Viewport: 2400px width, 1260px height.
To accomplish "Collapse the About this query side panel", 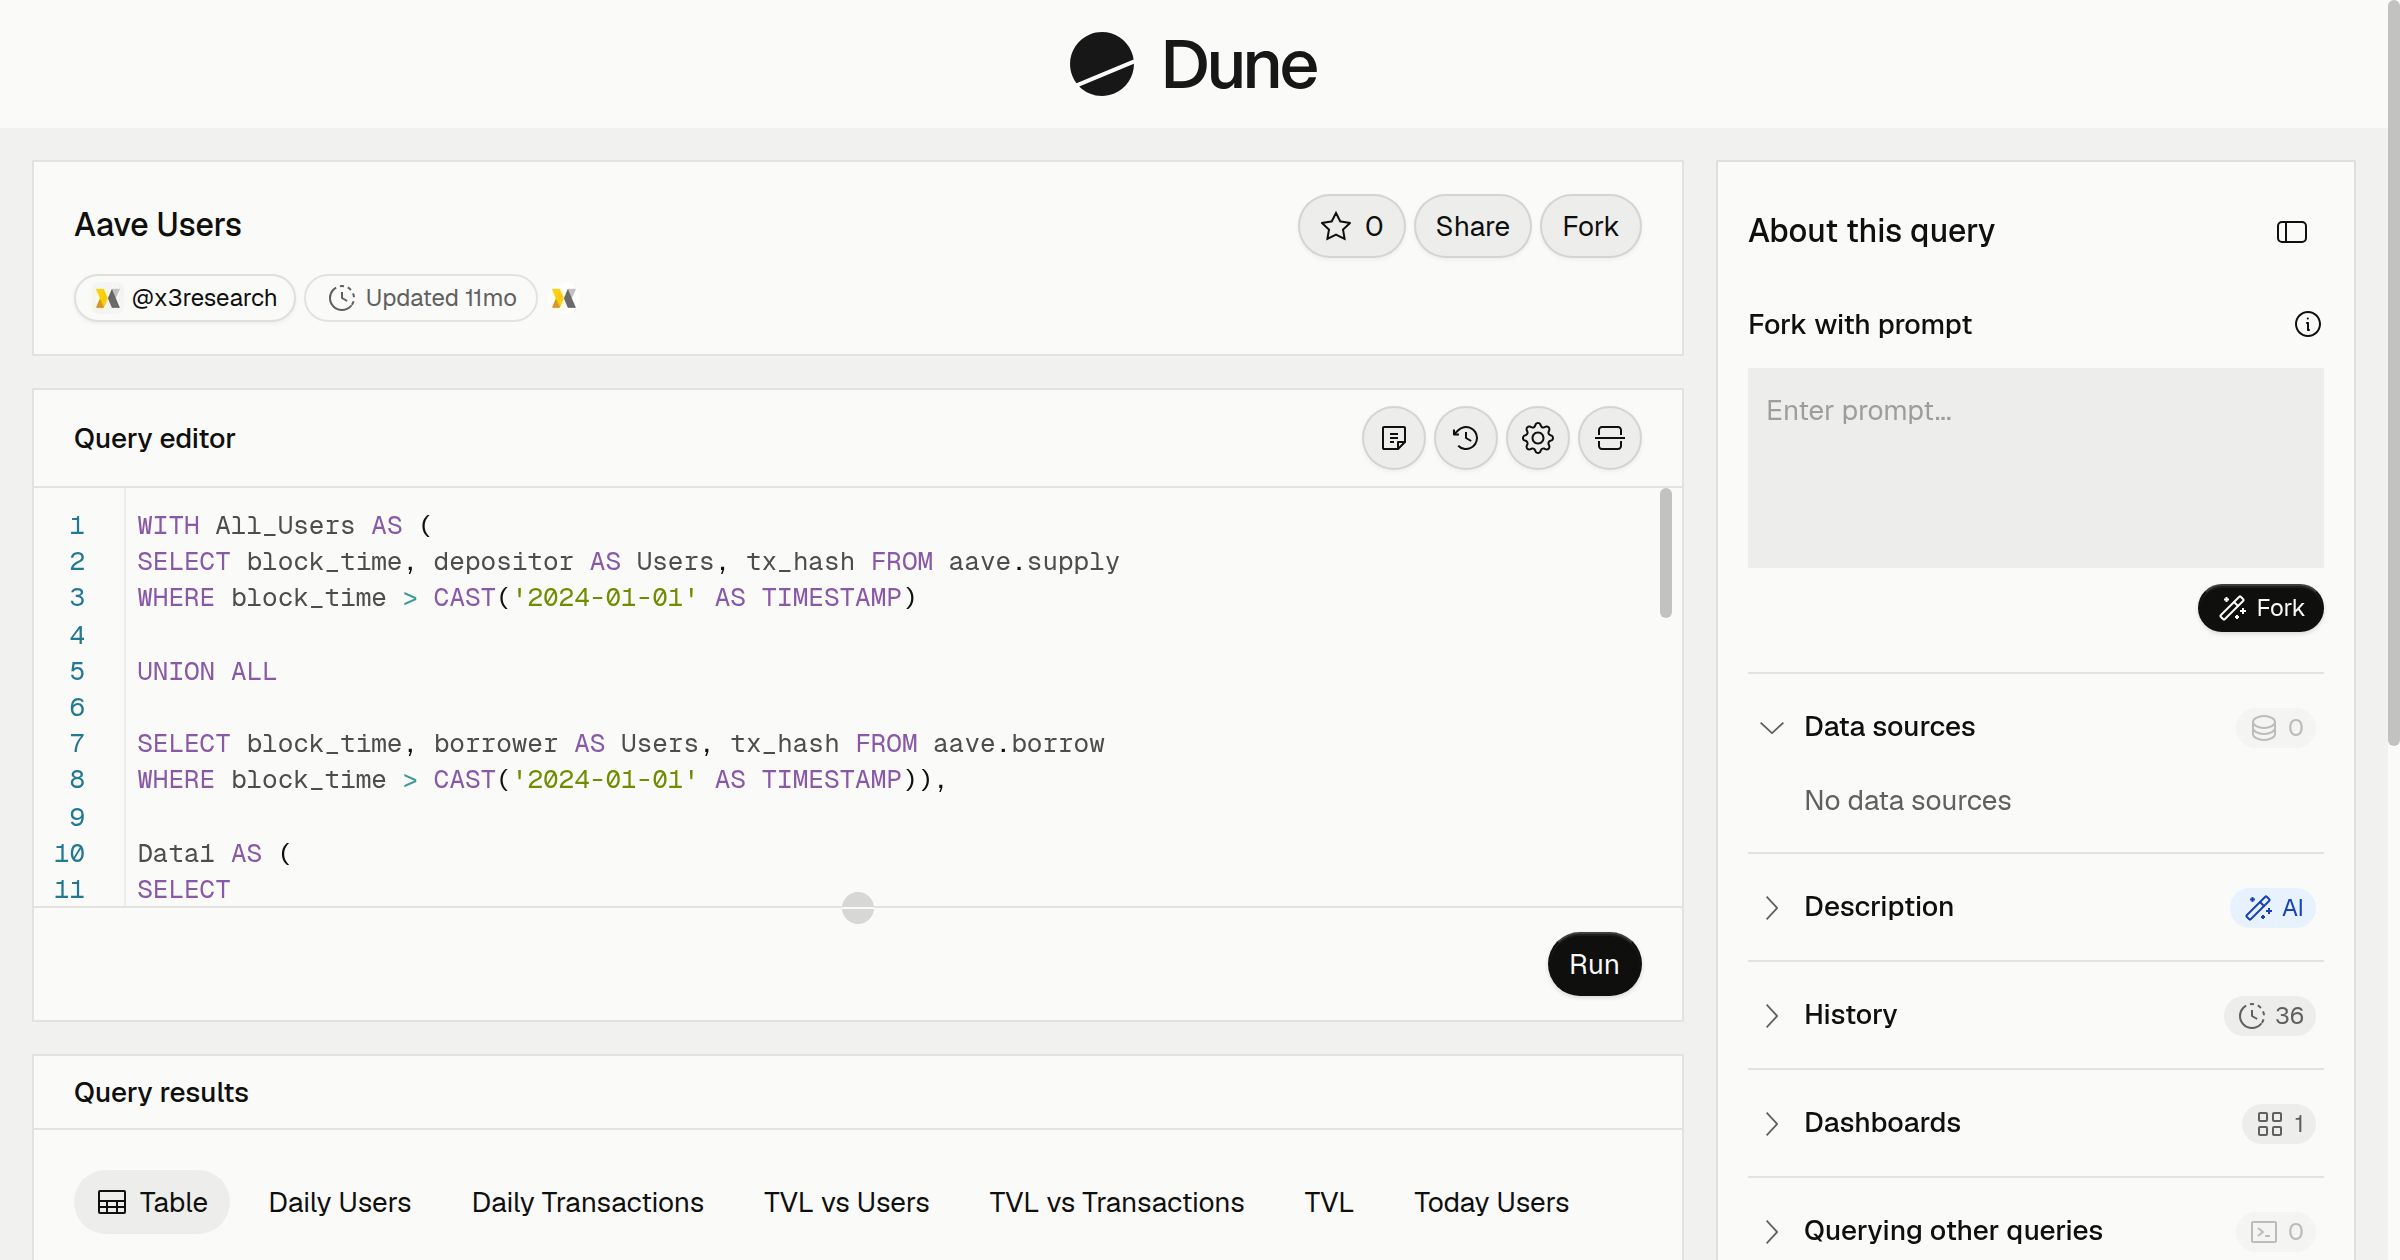I will (x=2291, y=232).
